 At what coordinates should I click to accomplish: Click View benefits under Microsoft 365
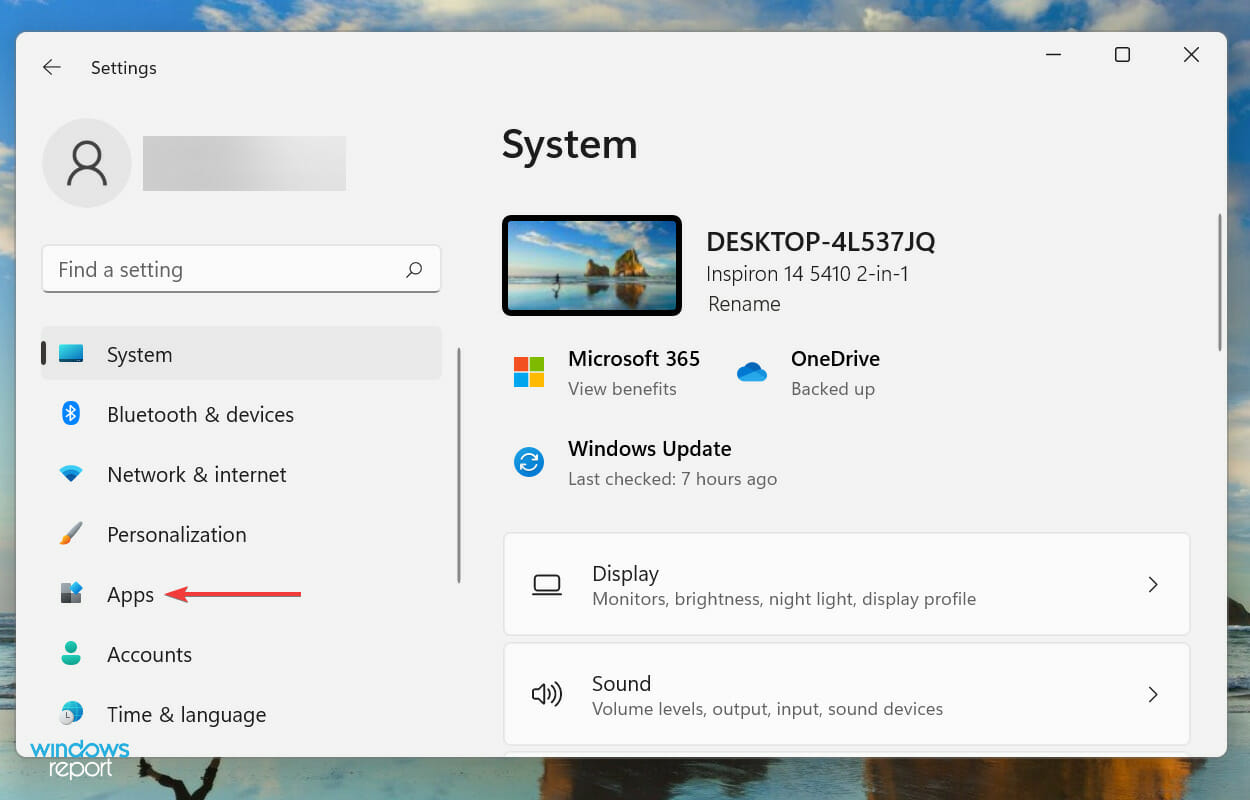[x=622, y=389]
